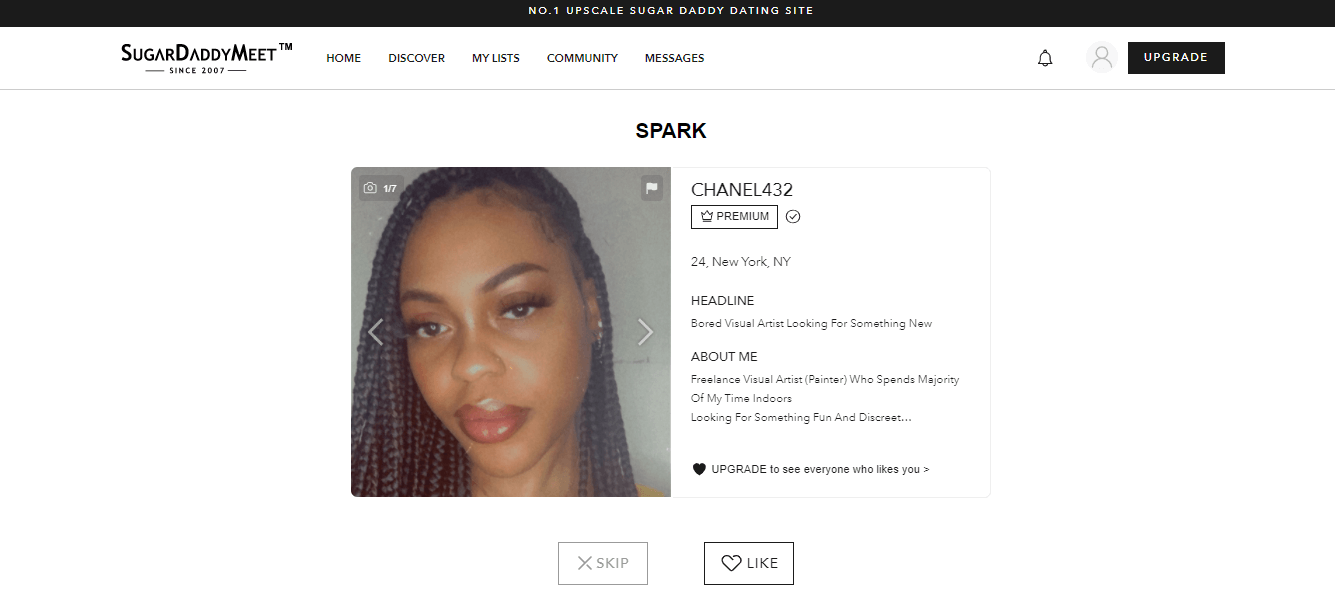Show previous photo with left arrow

coord(376,332)
